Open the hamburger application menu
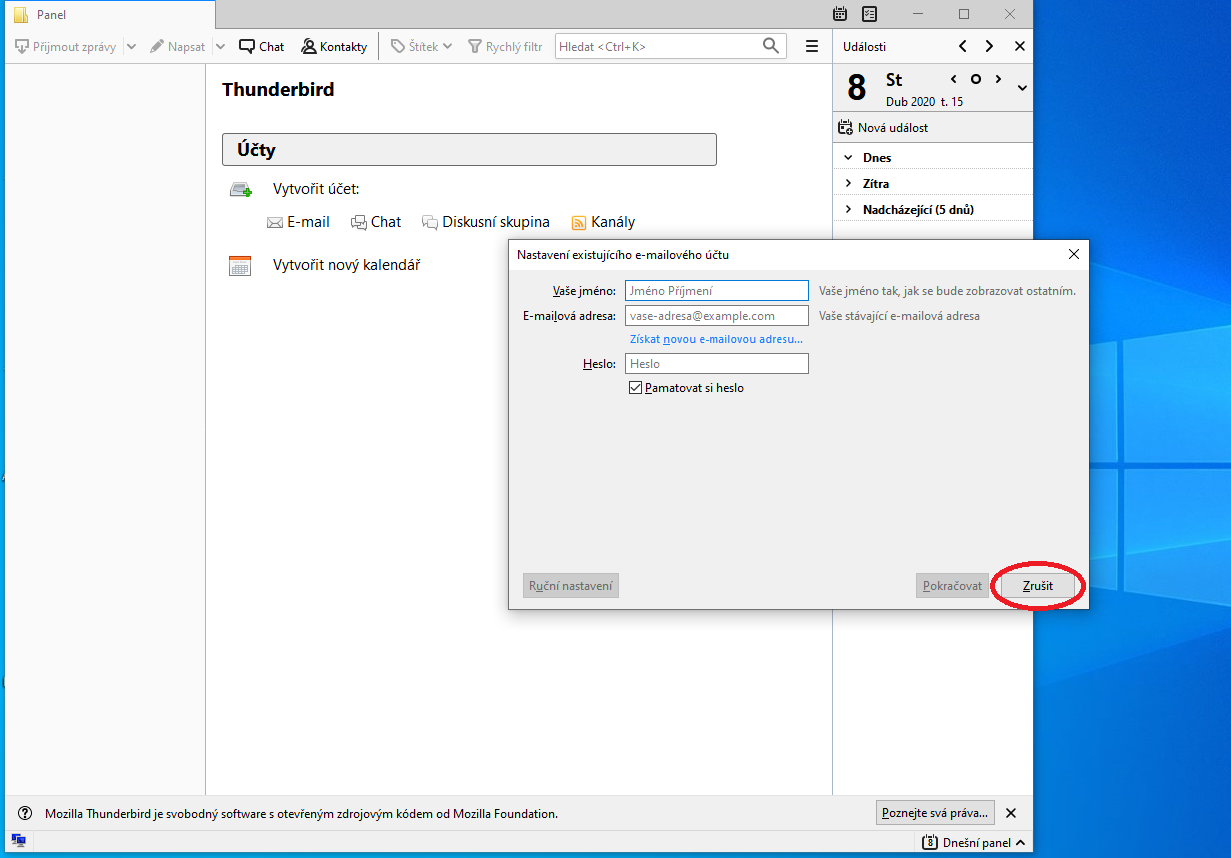The image size is (1231, 858). (812, 47)
